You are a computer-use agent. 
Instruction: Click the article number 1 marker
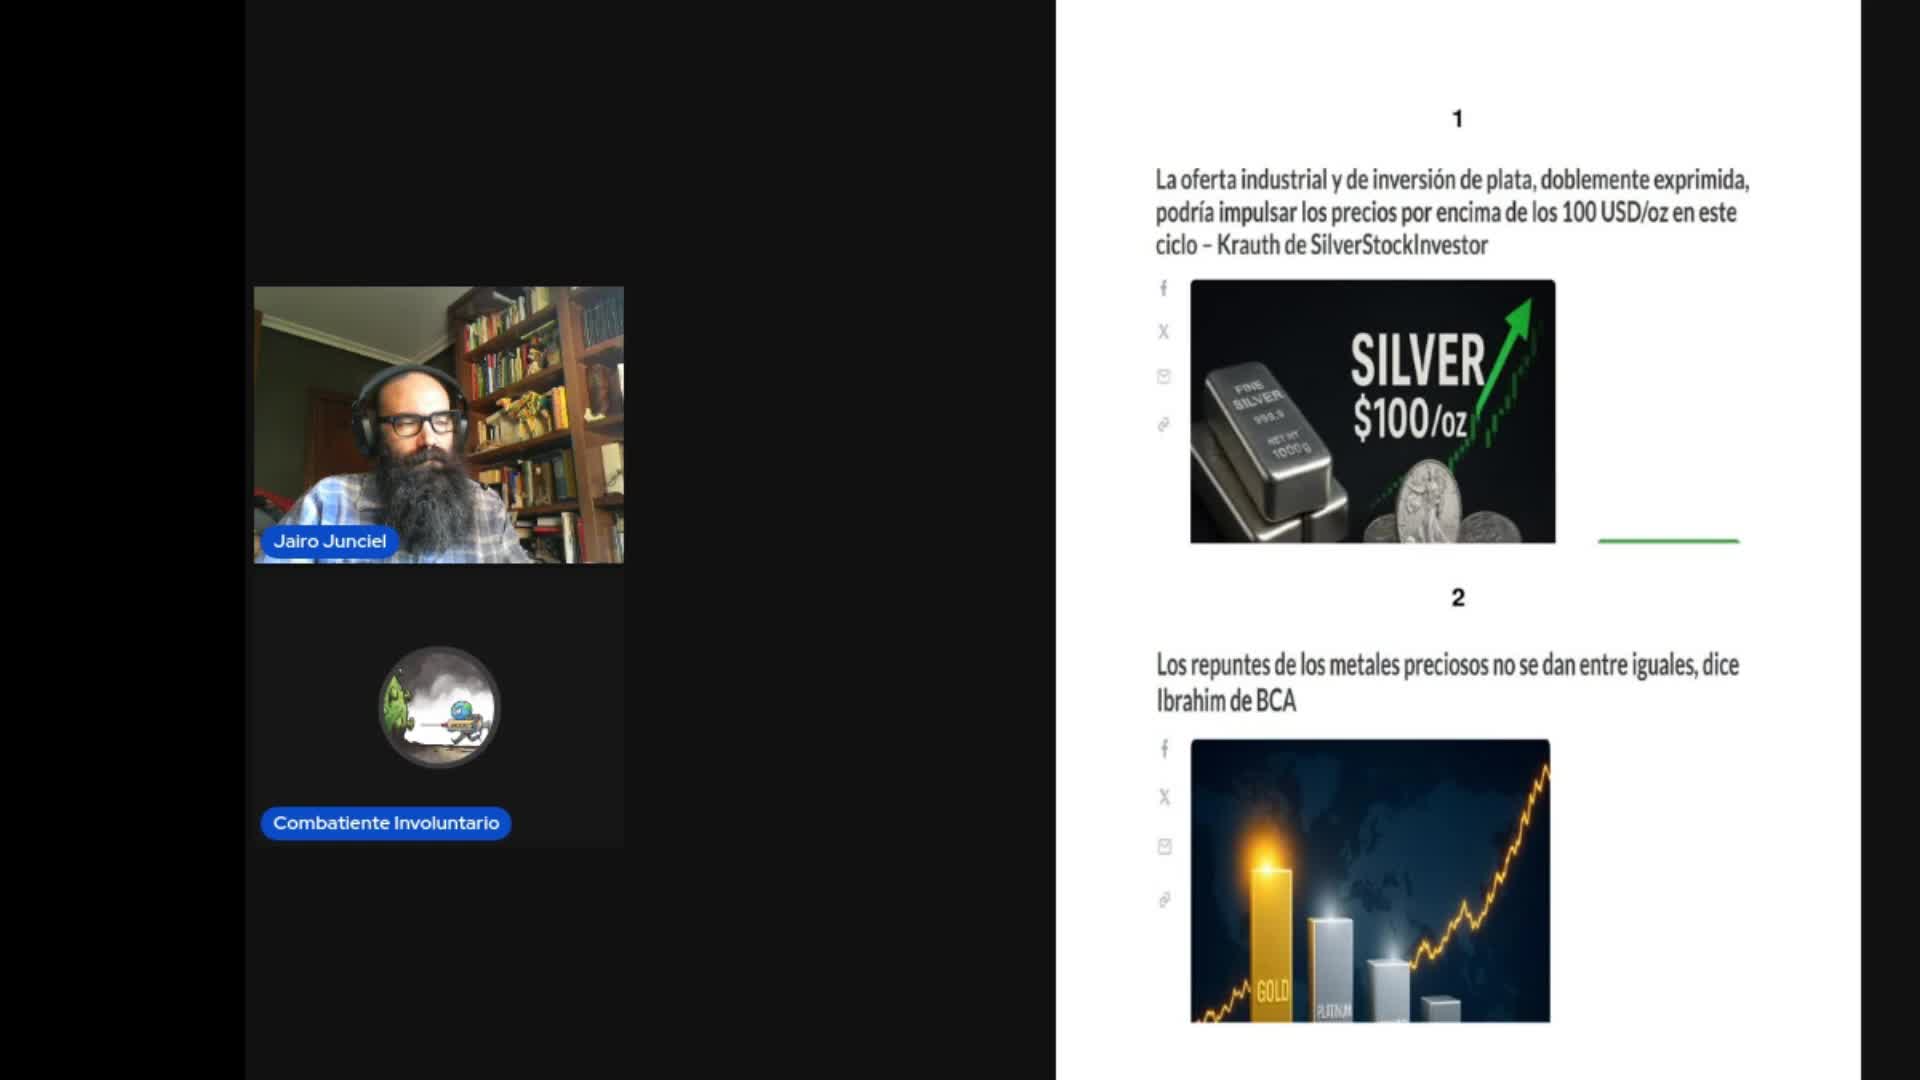pos(1457,119)
